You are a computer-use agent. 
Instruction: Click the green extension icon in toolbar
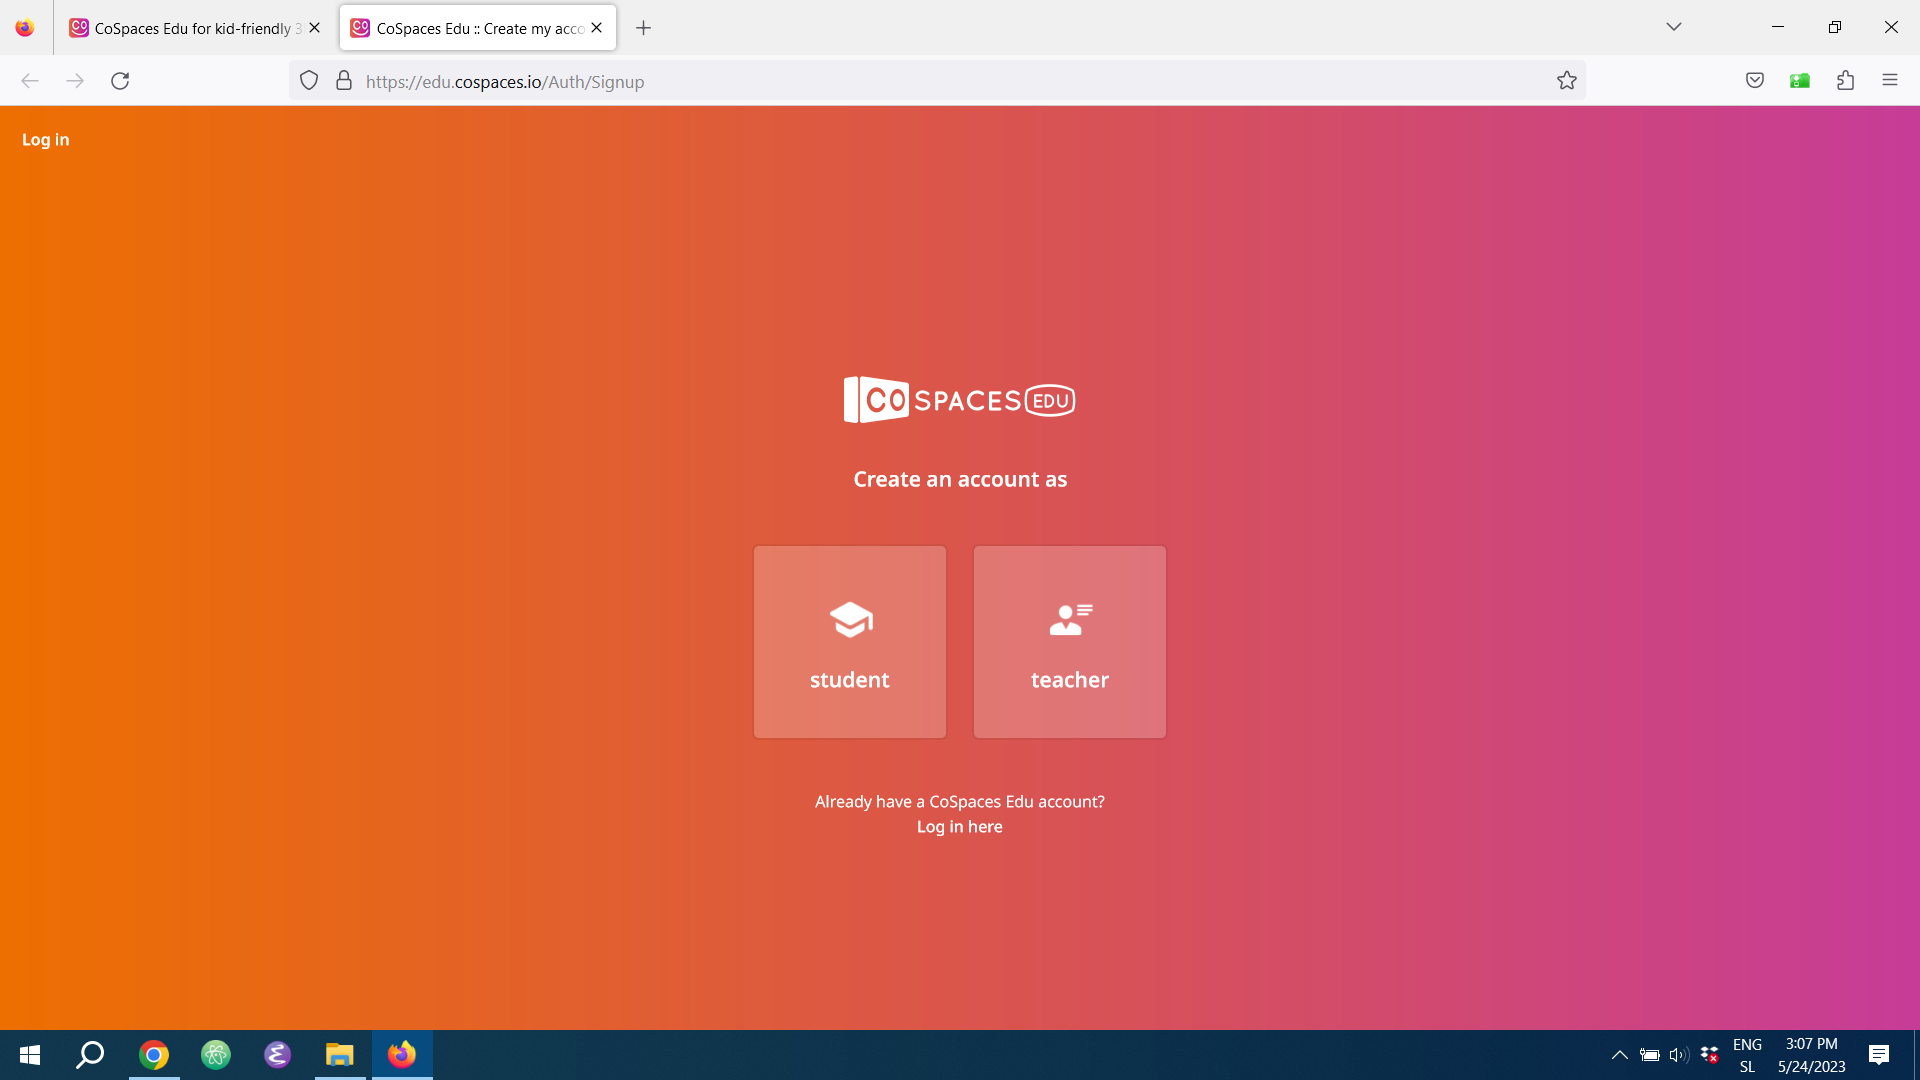point(1799,81)
